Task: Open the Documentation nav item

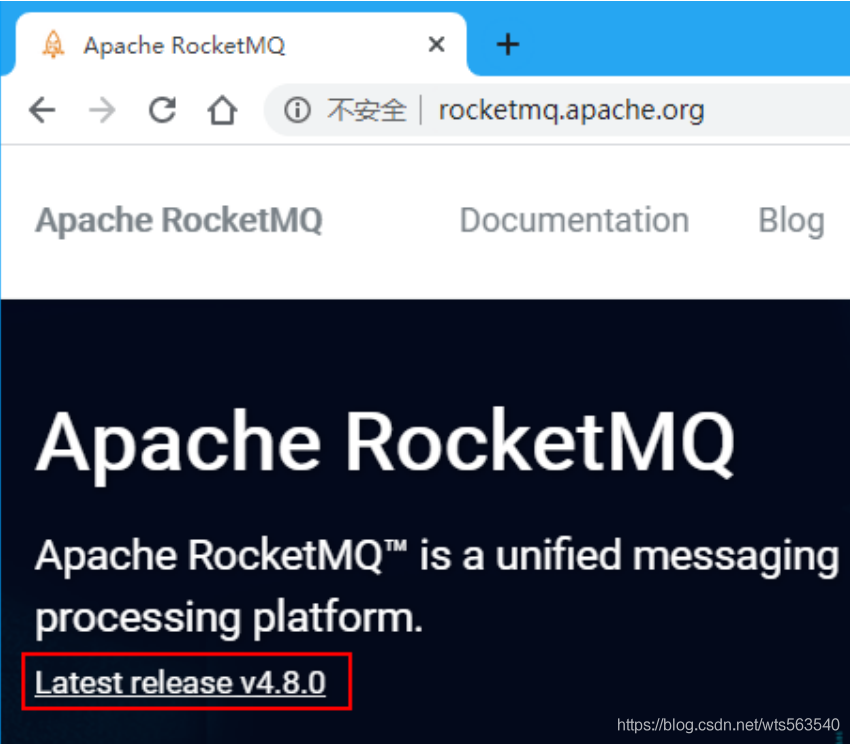Action: pos(574,221)
